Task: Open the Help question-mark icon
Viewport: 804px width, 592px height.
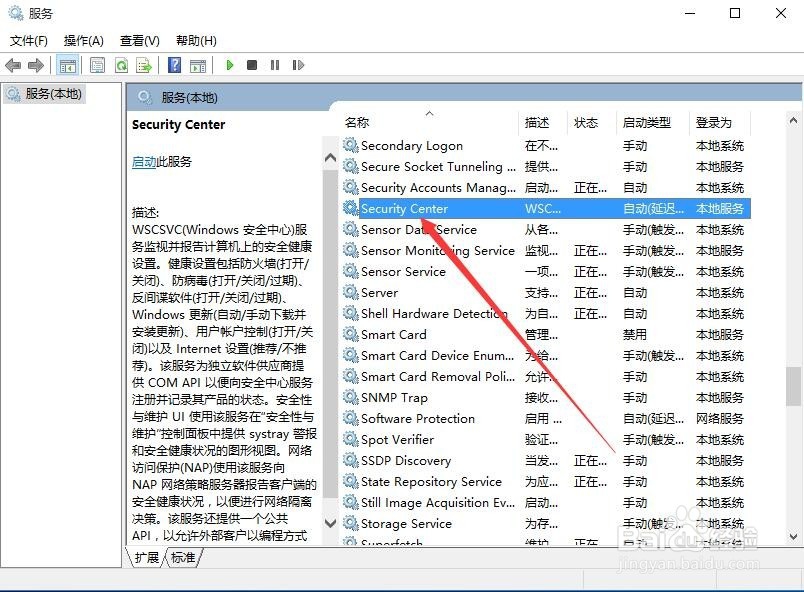Action: (x=174, y=65)
